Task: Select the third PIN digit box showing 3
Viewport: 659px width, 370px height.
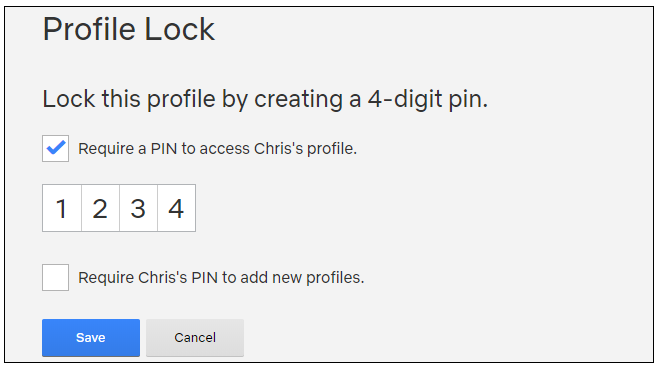Action: pyautogui.click(x=138, y=208)
